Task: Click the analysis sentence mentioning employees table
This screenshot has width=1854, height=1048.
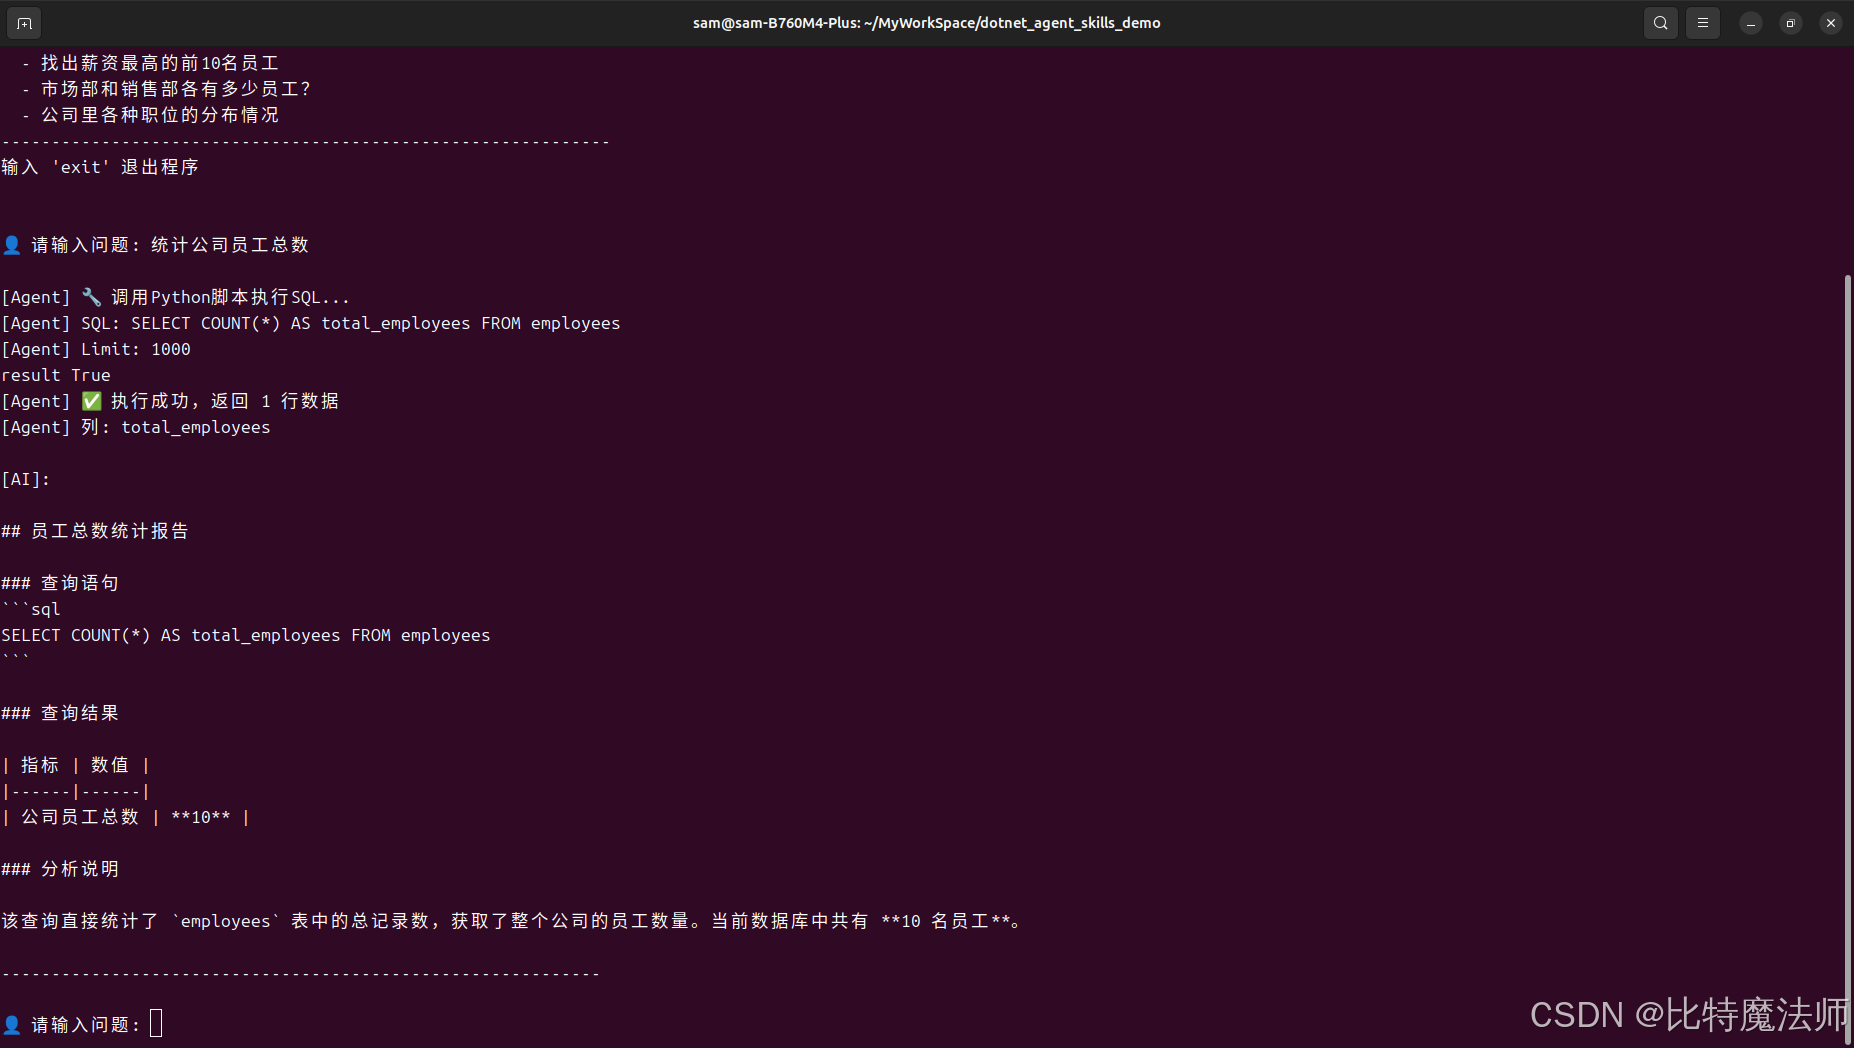Action: [512, 921]
